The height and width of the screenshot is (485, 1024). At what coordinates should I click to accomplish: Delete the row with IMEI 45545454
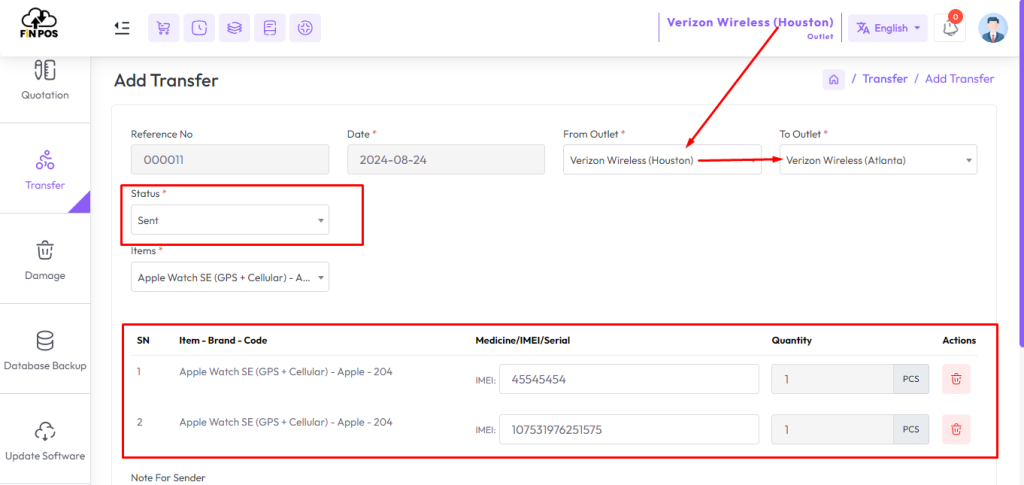tap(956, 379)
